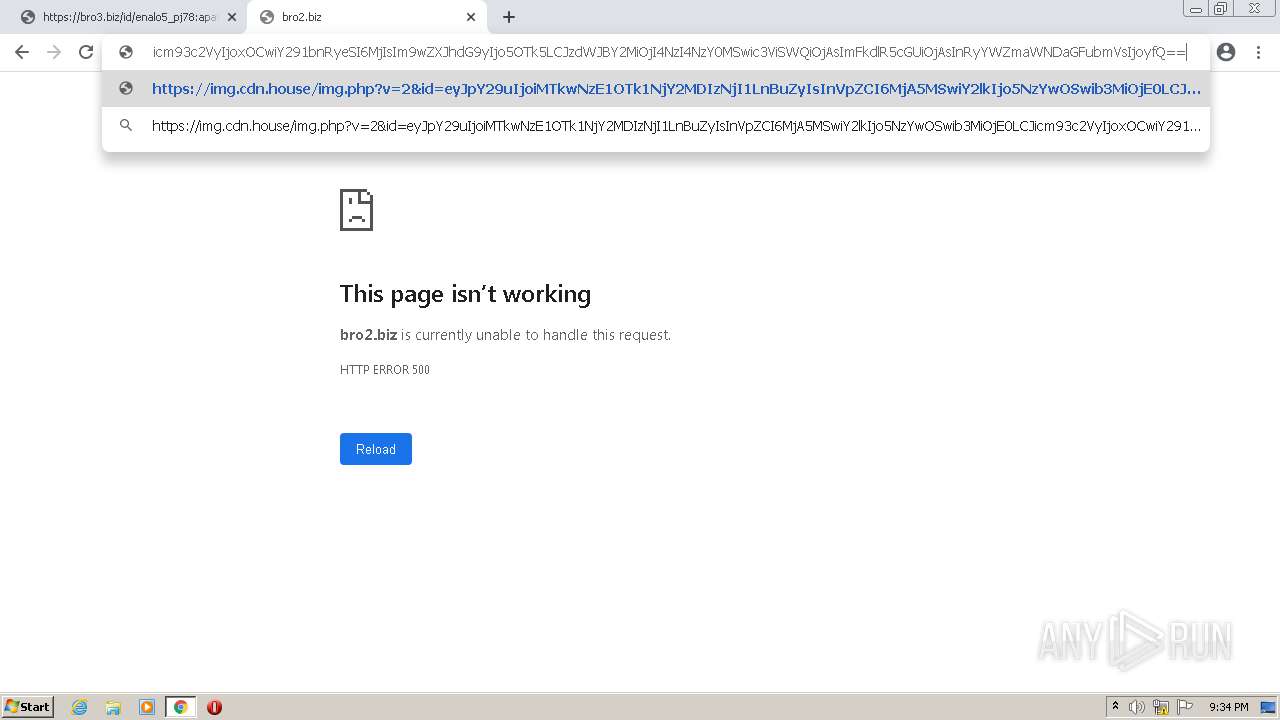Click the show desktop monitor icon
1280x720 pixels.
[x=1268, y=707]
